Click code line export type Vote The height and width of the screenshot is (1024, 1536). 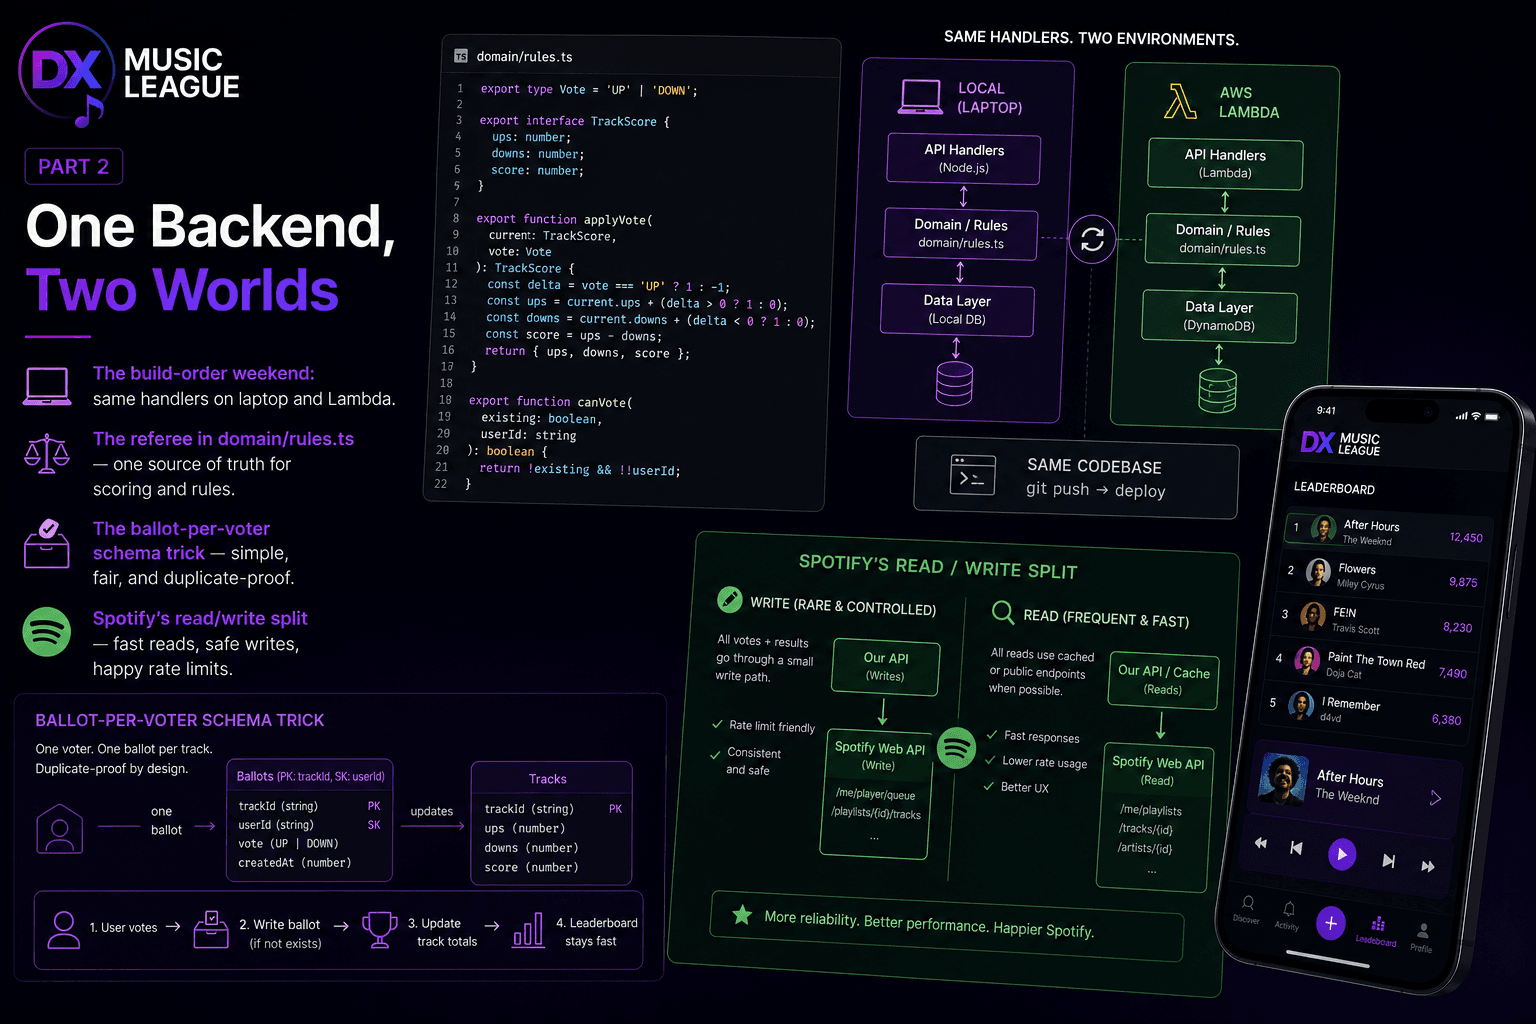pyautogui.click(x=588, y=90)
